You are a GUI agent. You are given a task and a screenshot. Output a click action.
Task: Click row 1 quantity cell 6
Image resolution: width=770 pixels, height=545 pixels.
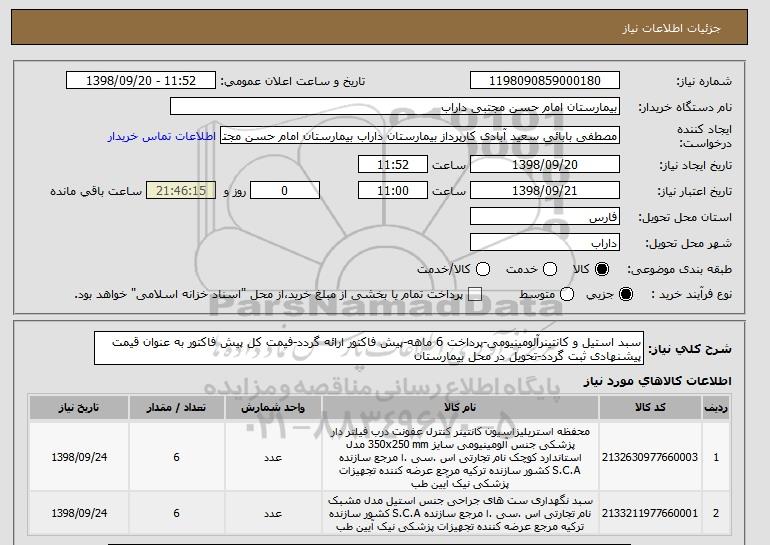click(176, 457)
